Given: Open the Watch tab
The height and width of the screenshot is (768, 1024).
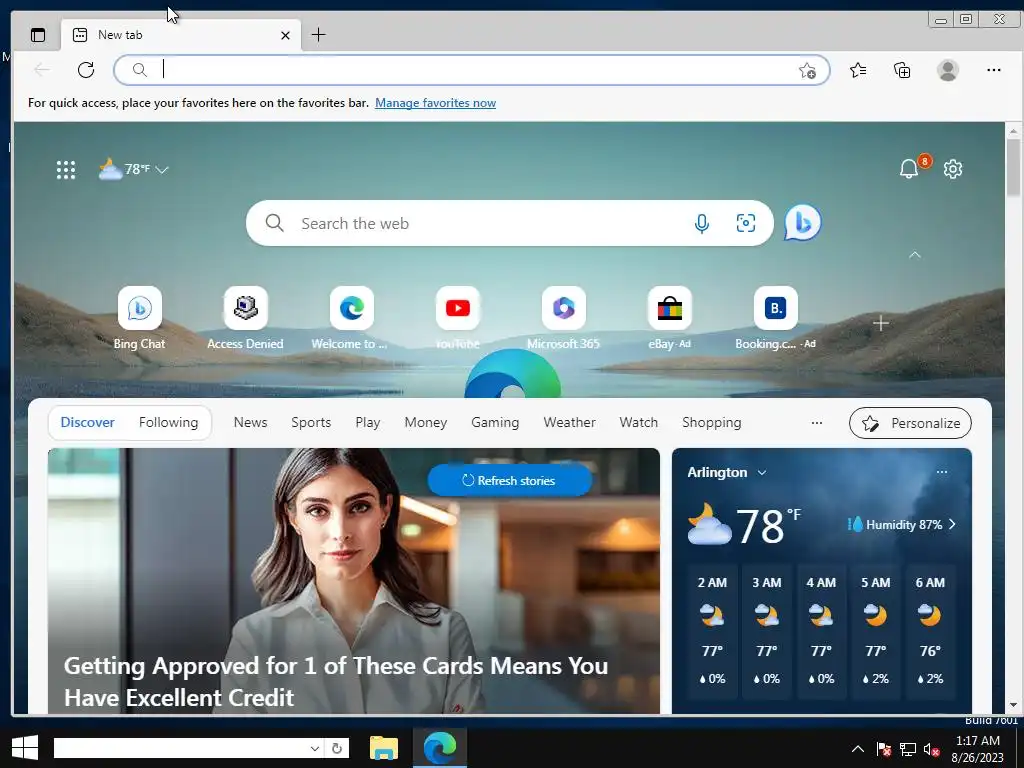Looking at the screenshot, I should tap(639, 423).
